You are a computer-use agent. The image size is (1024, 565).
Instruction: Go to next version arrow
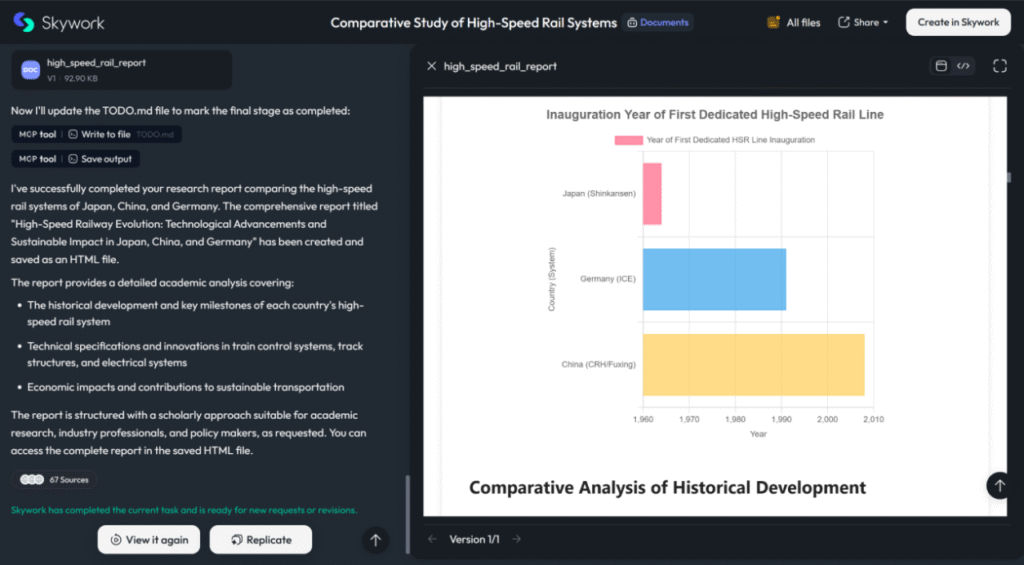pyautogui.click(x=516, y=539)
